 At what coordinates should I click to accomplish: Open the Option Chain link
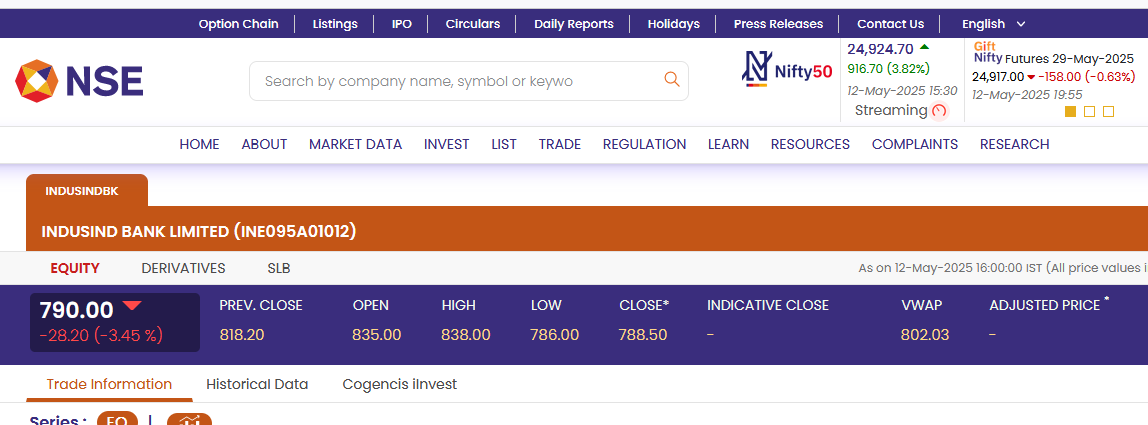click(239, 24)
